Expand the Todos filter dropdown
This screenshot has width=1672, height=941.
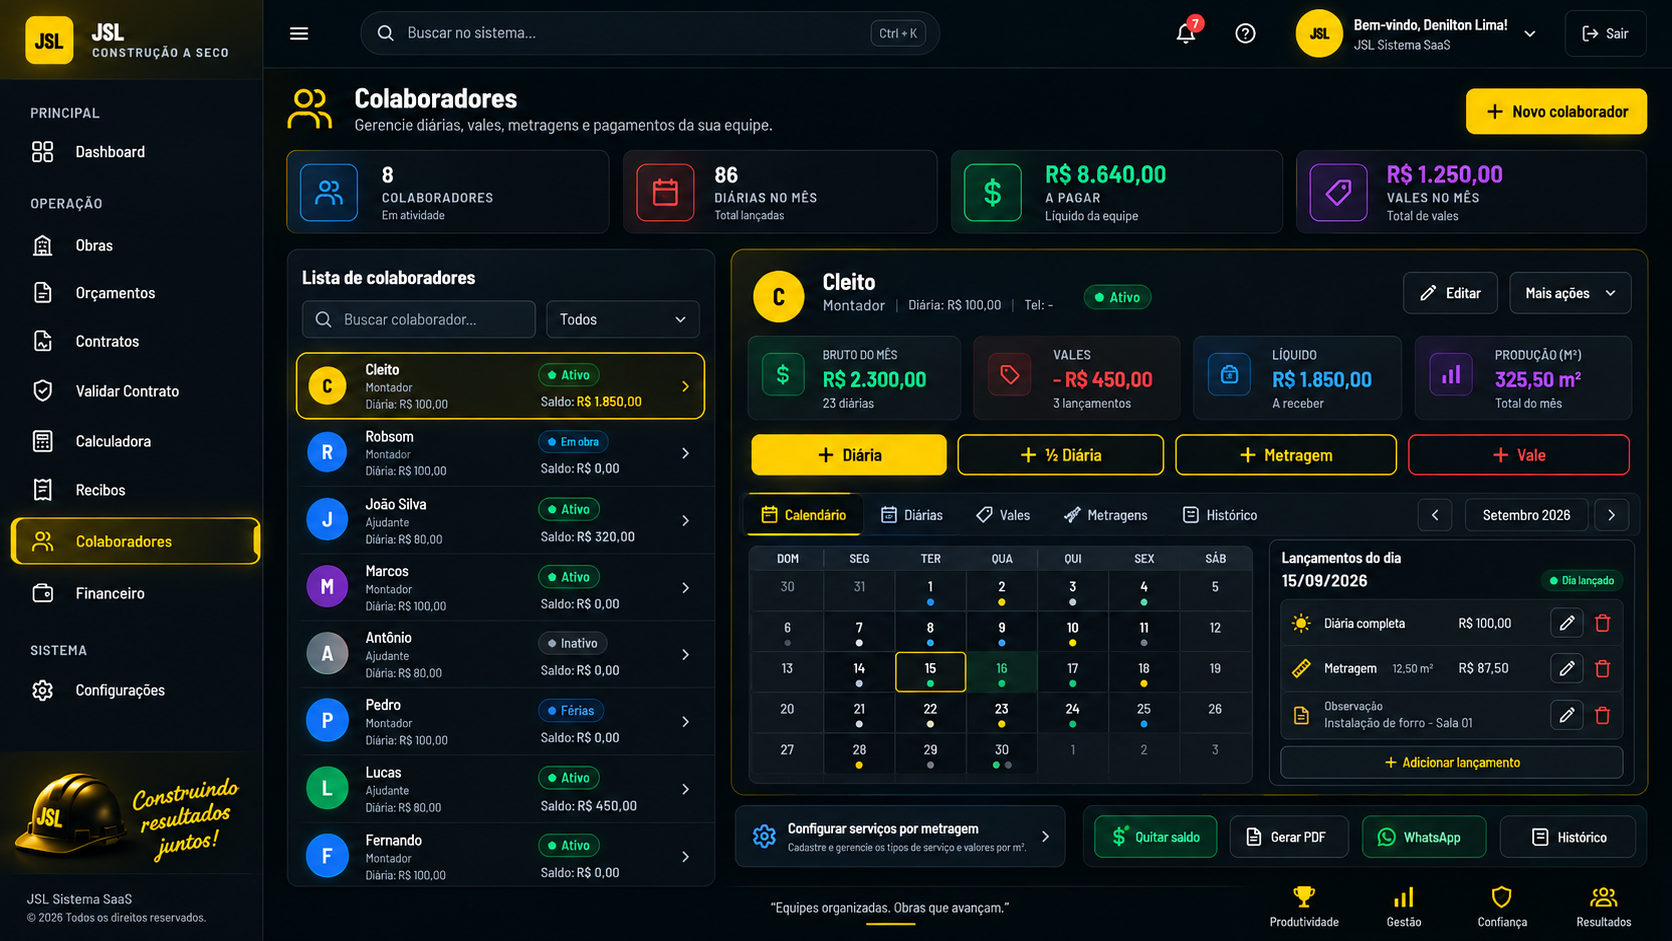tap(623, 319)
